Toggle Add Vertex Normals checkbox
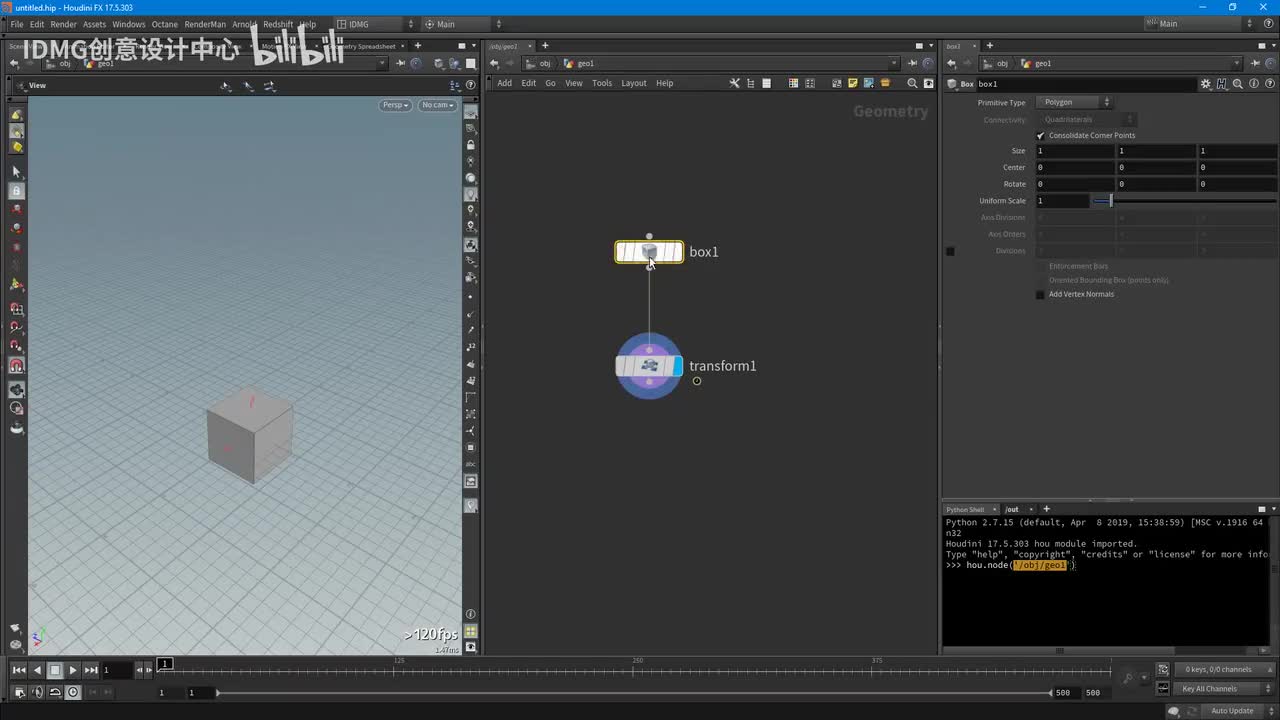Viewport: 1280px width, 720px height. coord(1040,294)
